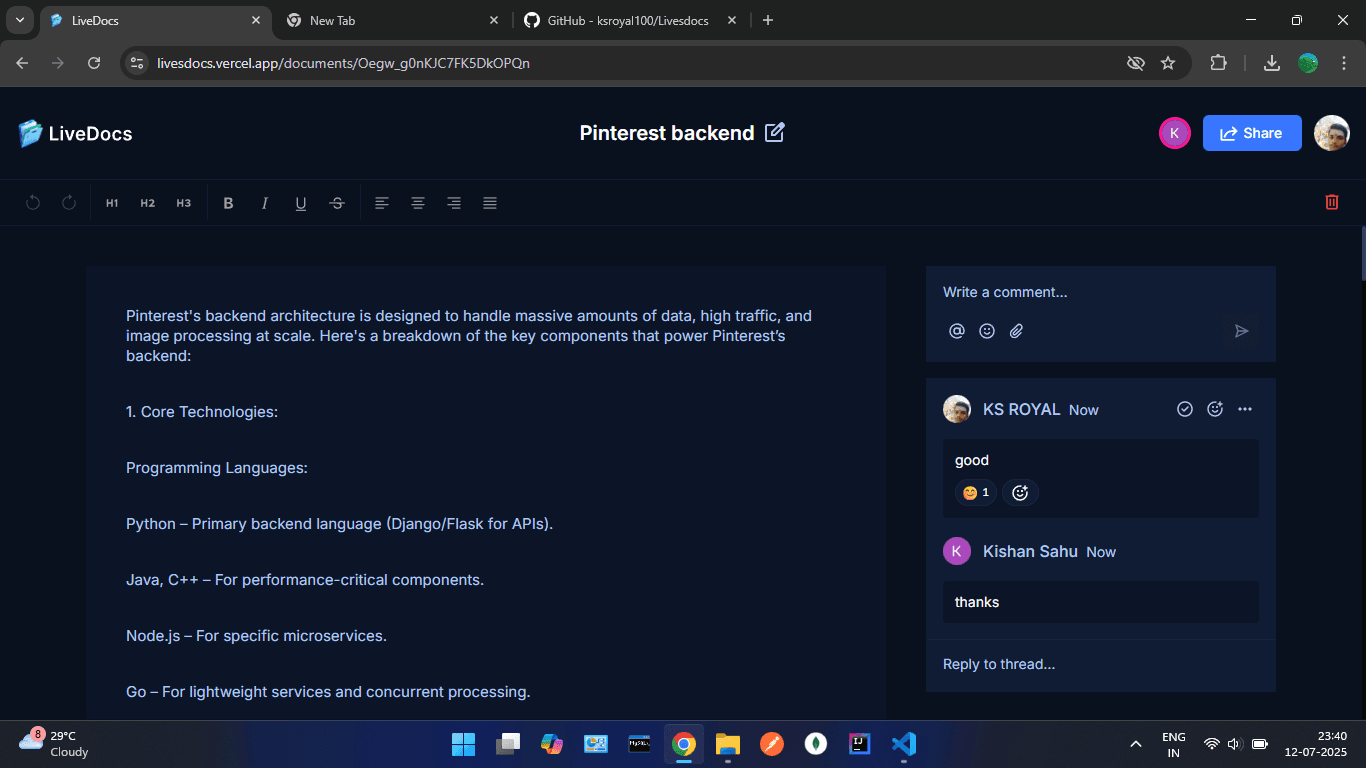Toggle the emoji reaction with count 1

tap(976, 492)
